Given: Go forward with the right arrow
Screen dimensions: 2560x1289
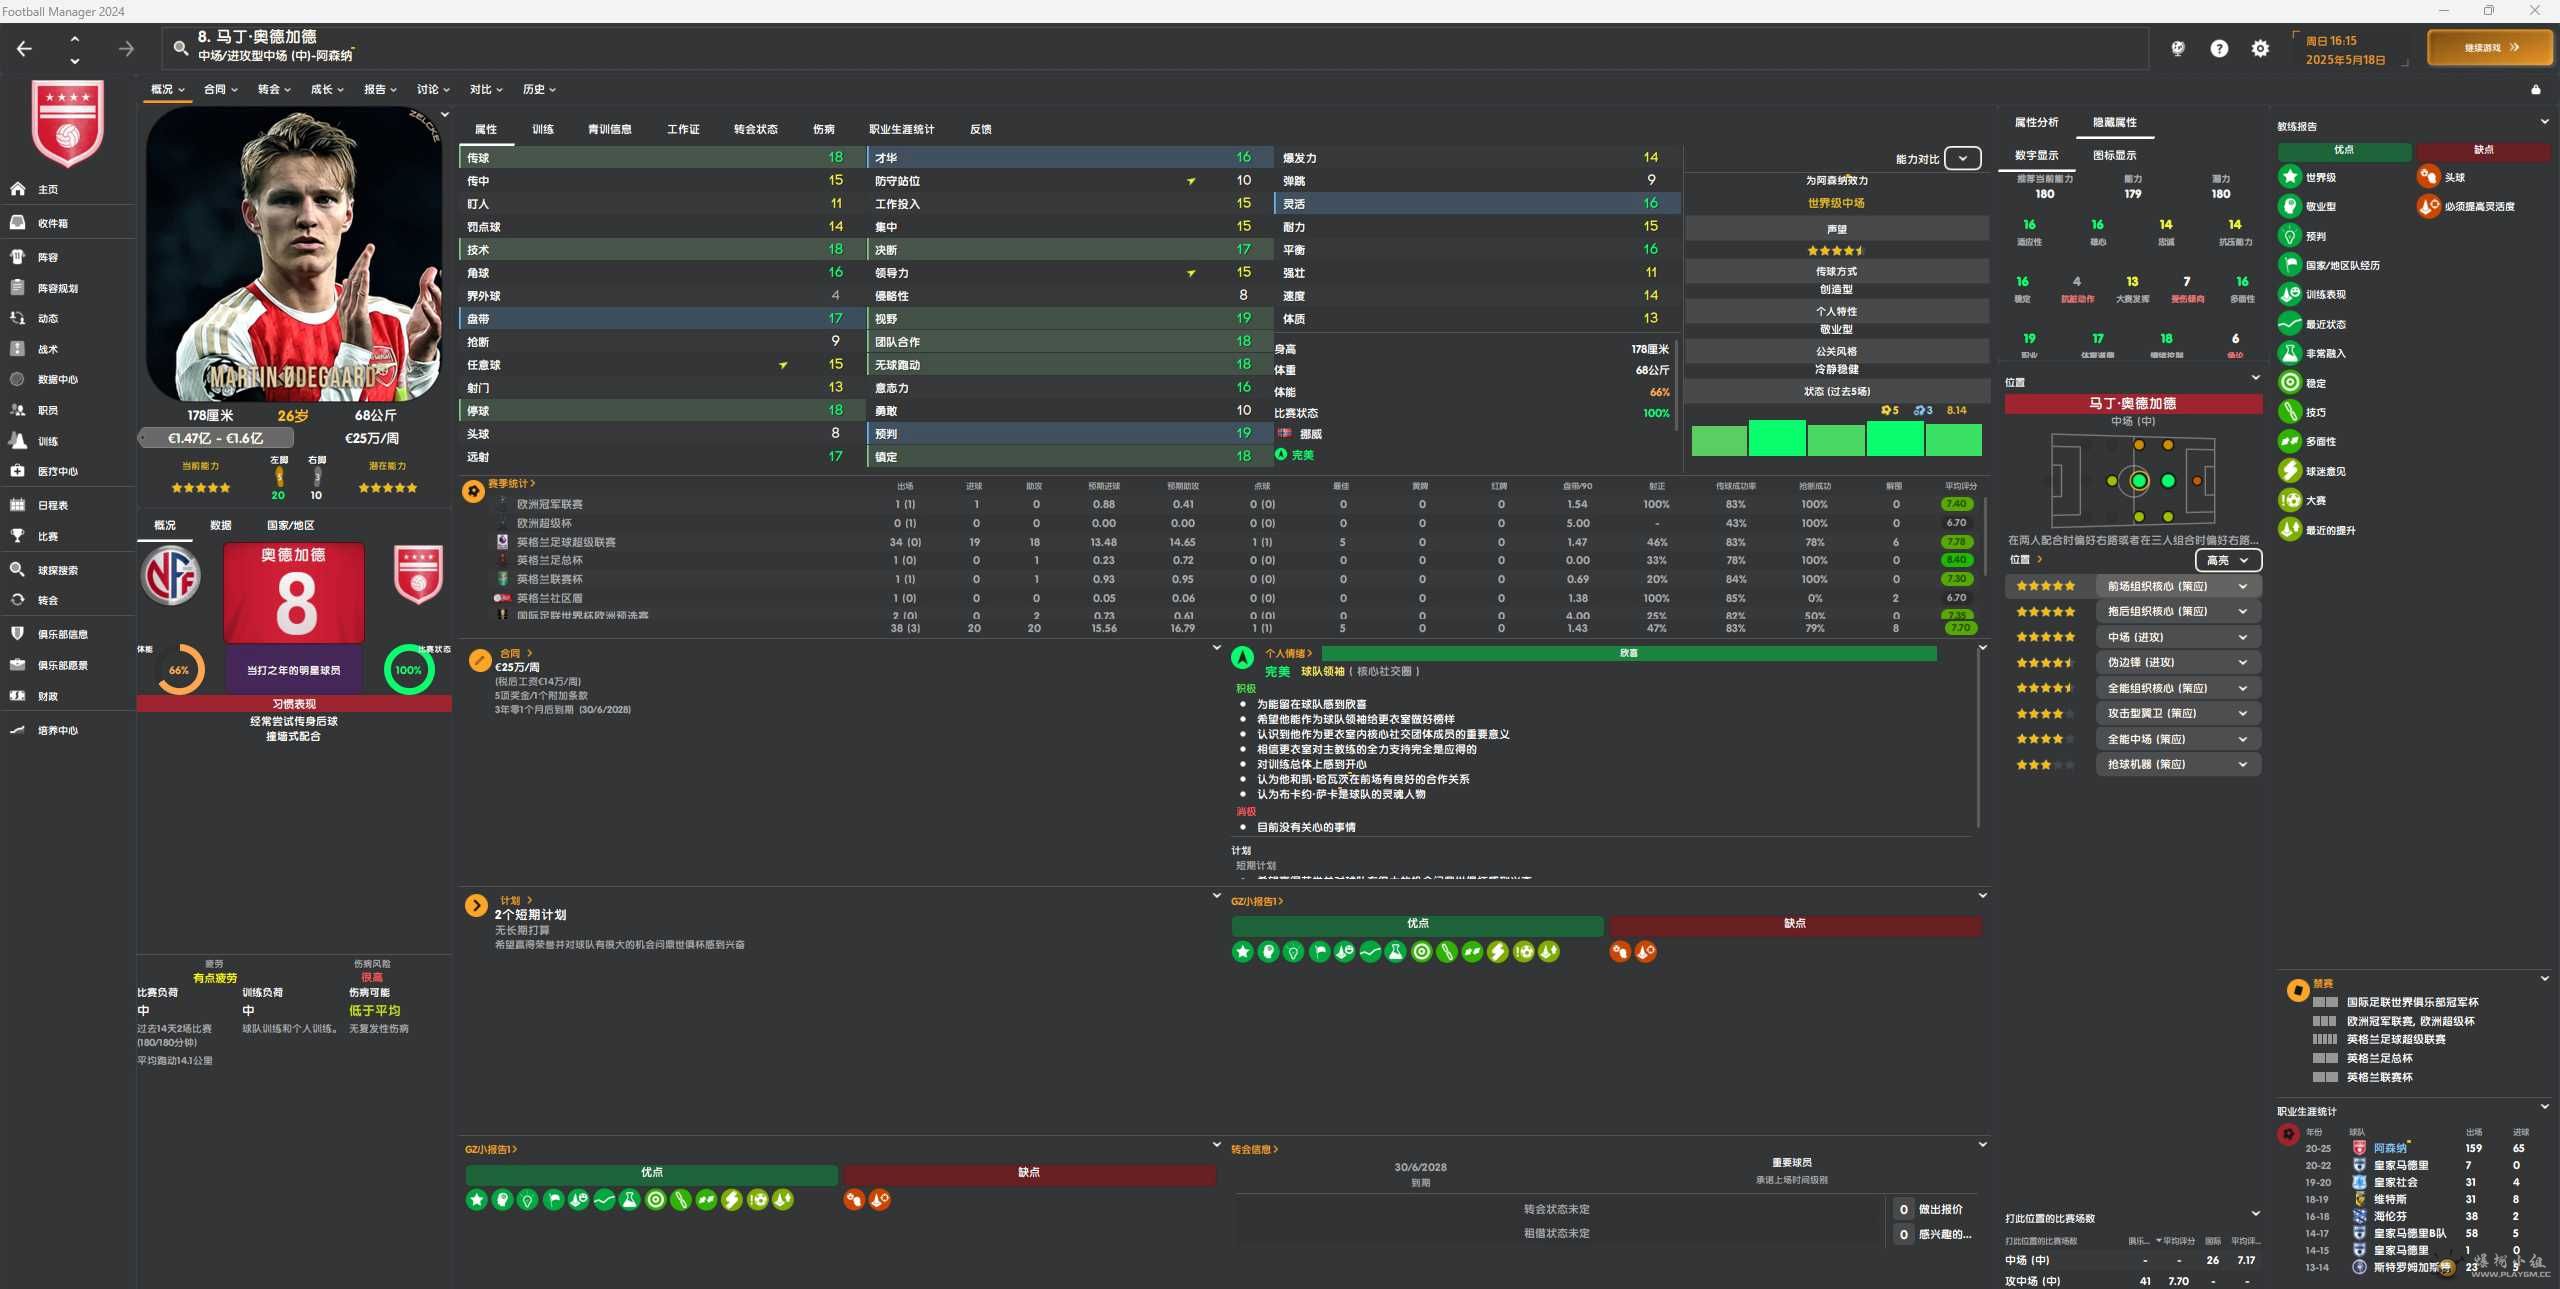Looking at the screenshot, I should [x=126, y=48].
